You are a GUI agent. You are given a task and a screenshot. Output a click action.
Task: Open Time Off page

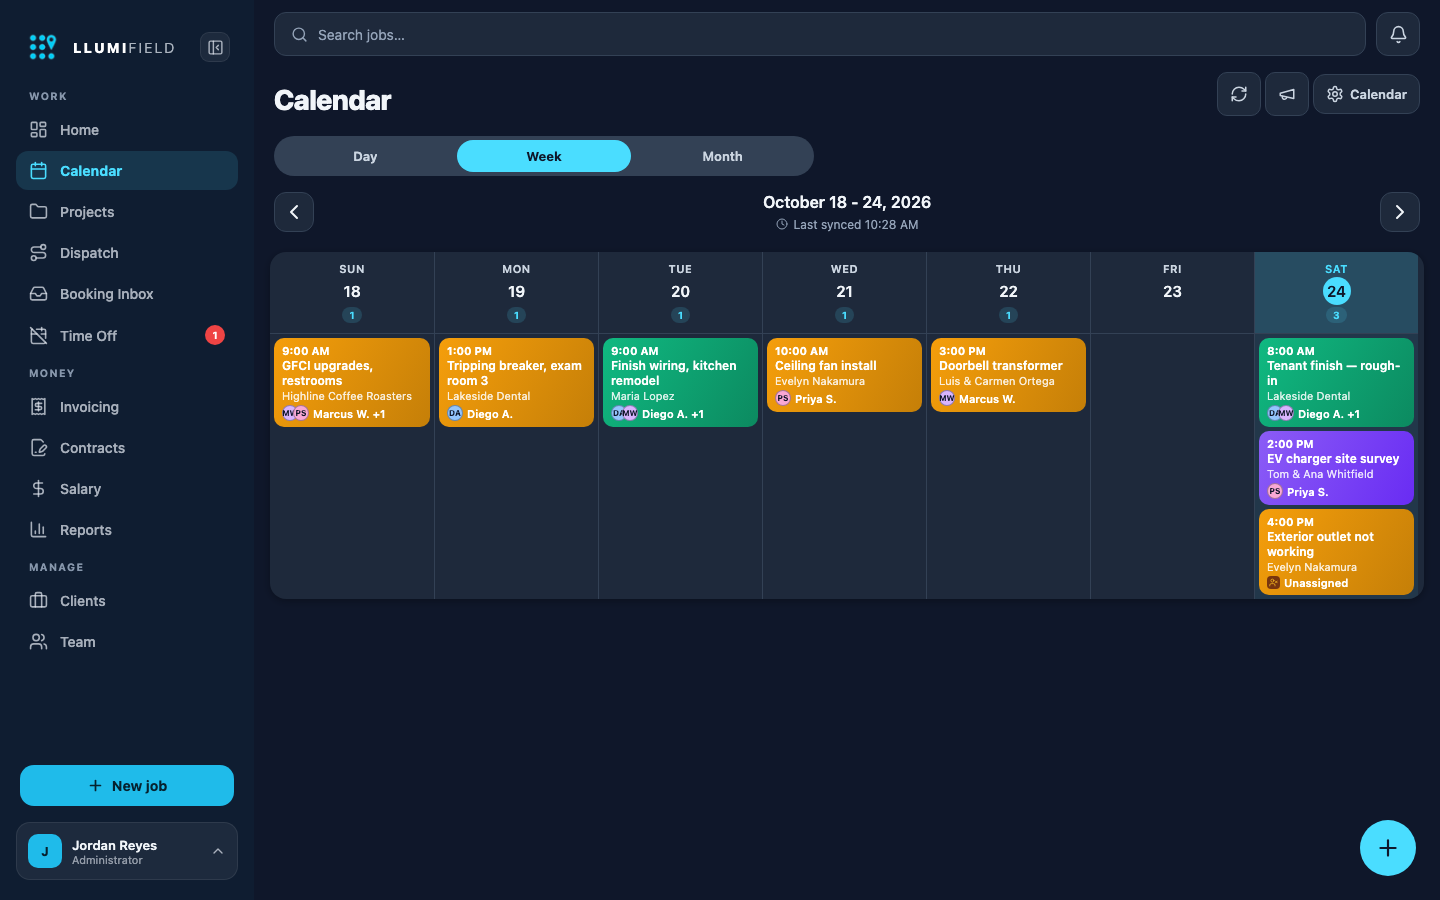point(127,336)
